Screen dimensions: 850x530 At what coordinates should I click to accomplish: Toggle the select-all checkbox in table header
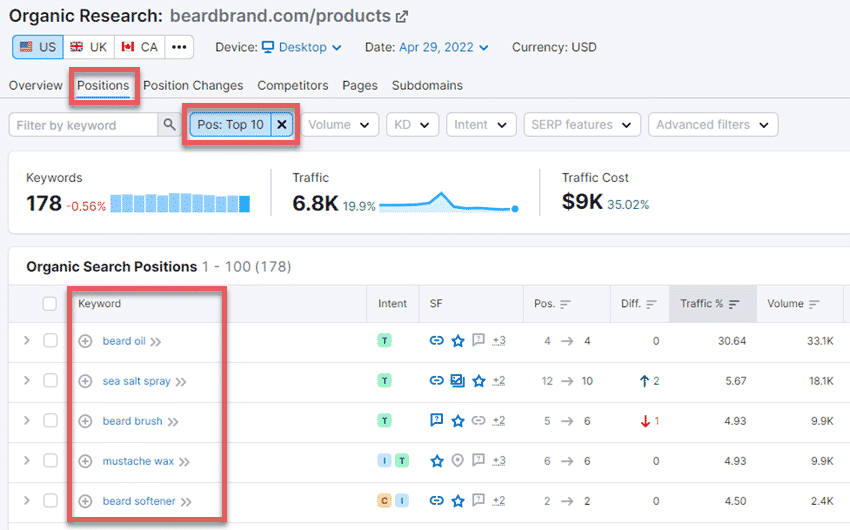tap(50, 304)
